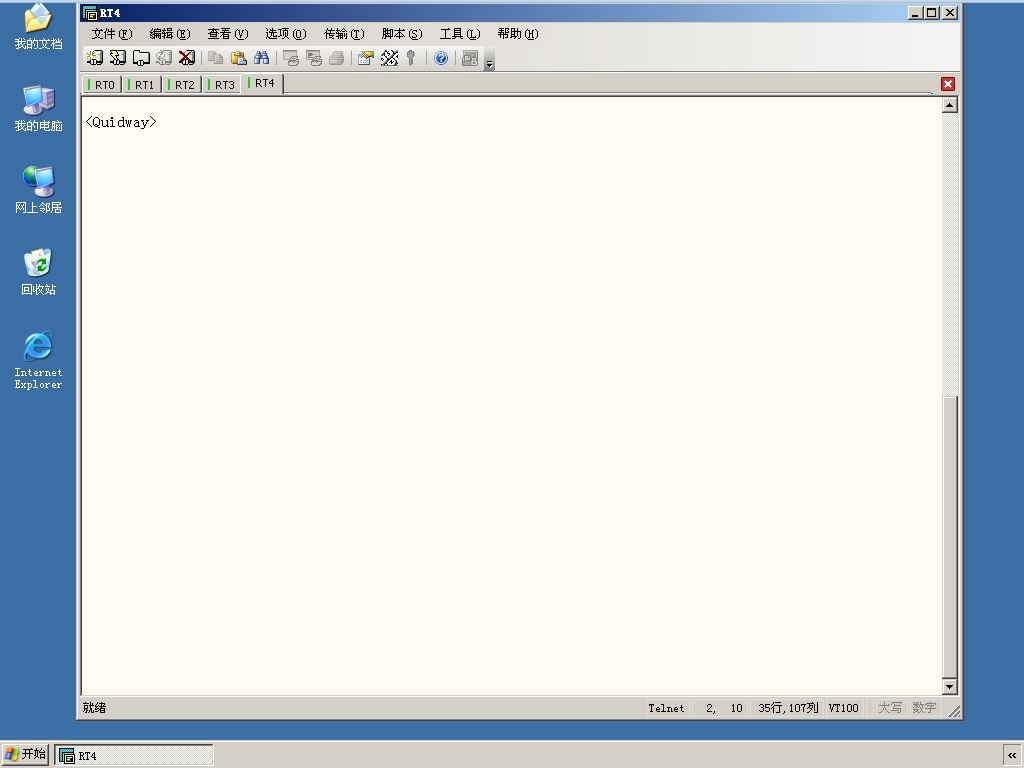Image resolution: width=1024 pixels, height=768 pixels.
Task: Click the Disconnect red X icon
Action: tap(187, 58)
